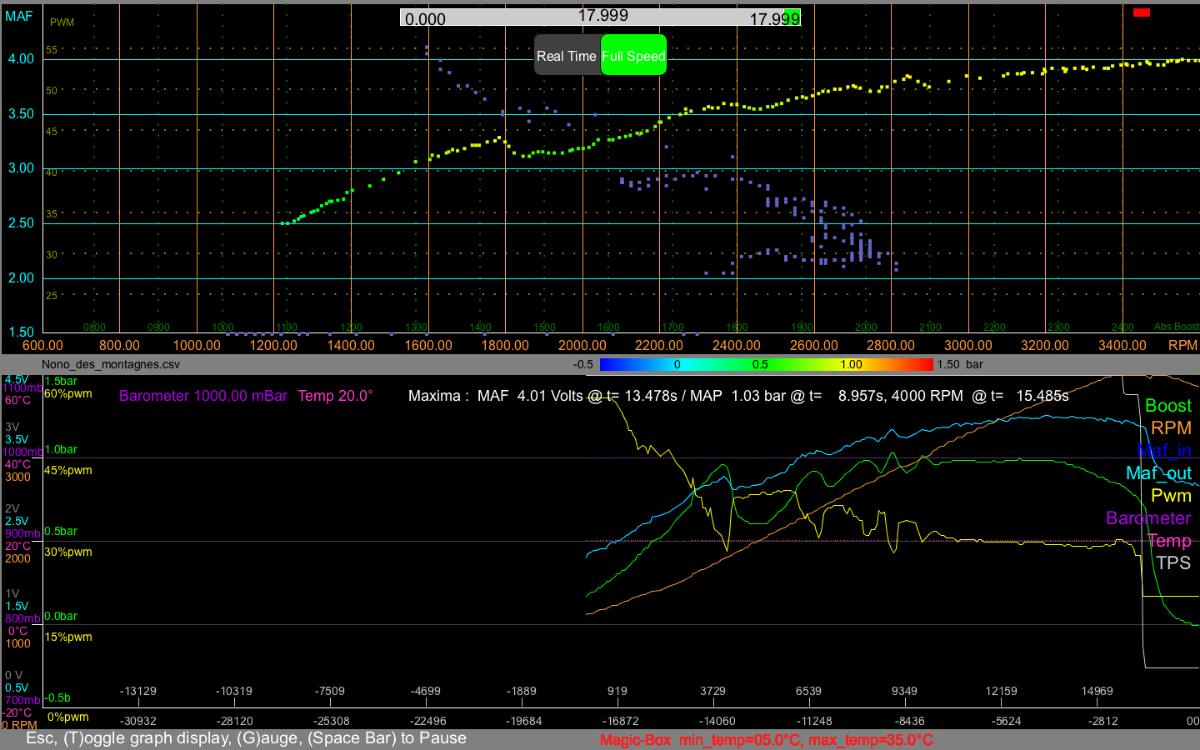
Task: Click the TPS legend label
Action: 1173,562
